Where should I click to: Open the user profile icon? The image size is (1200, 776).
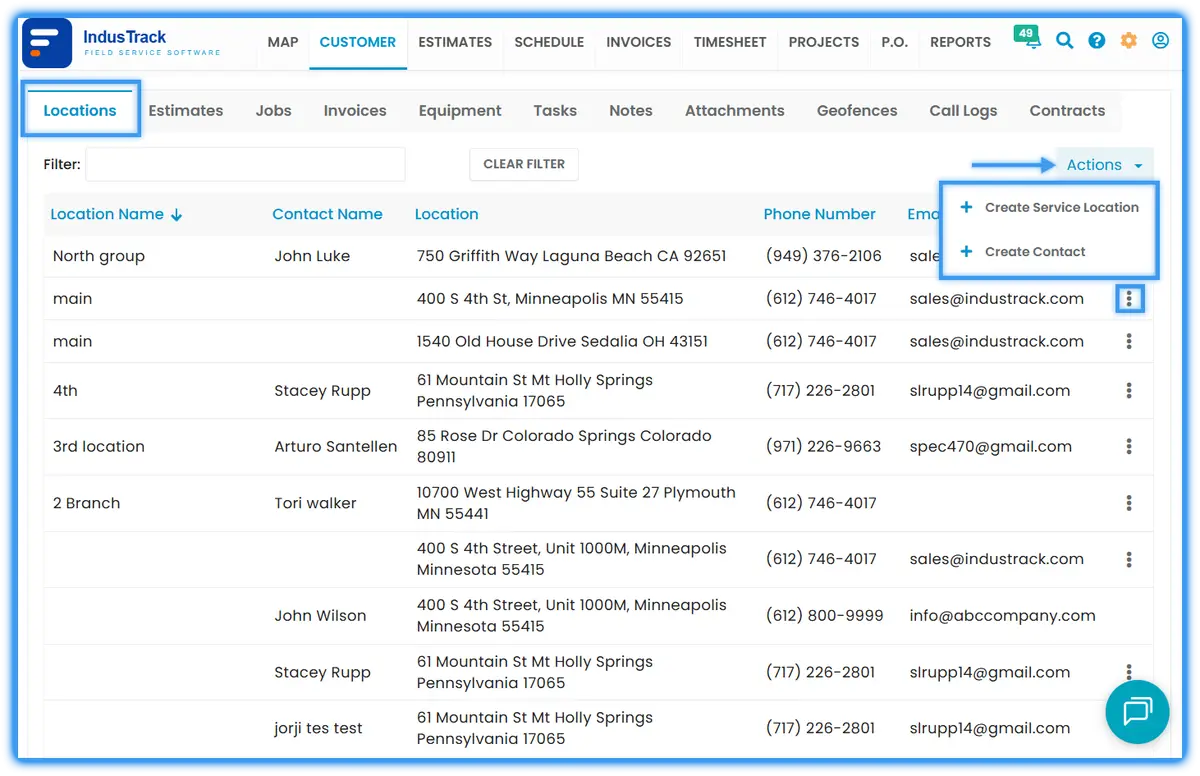click(1160, 41)
